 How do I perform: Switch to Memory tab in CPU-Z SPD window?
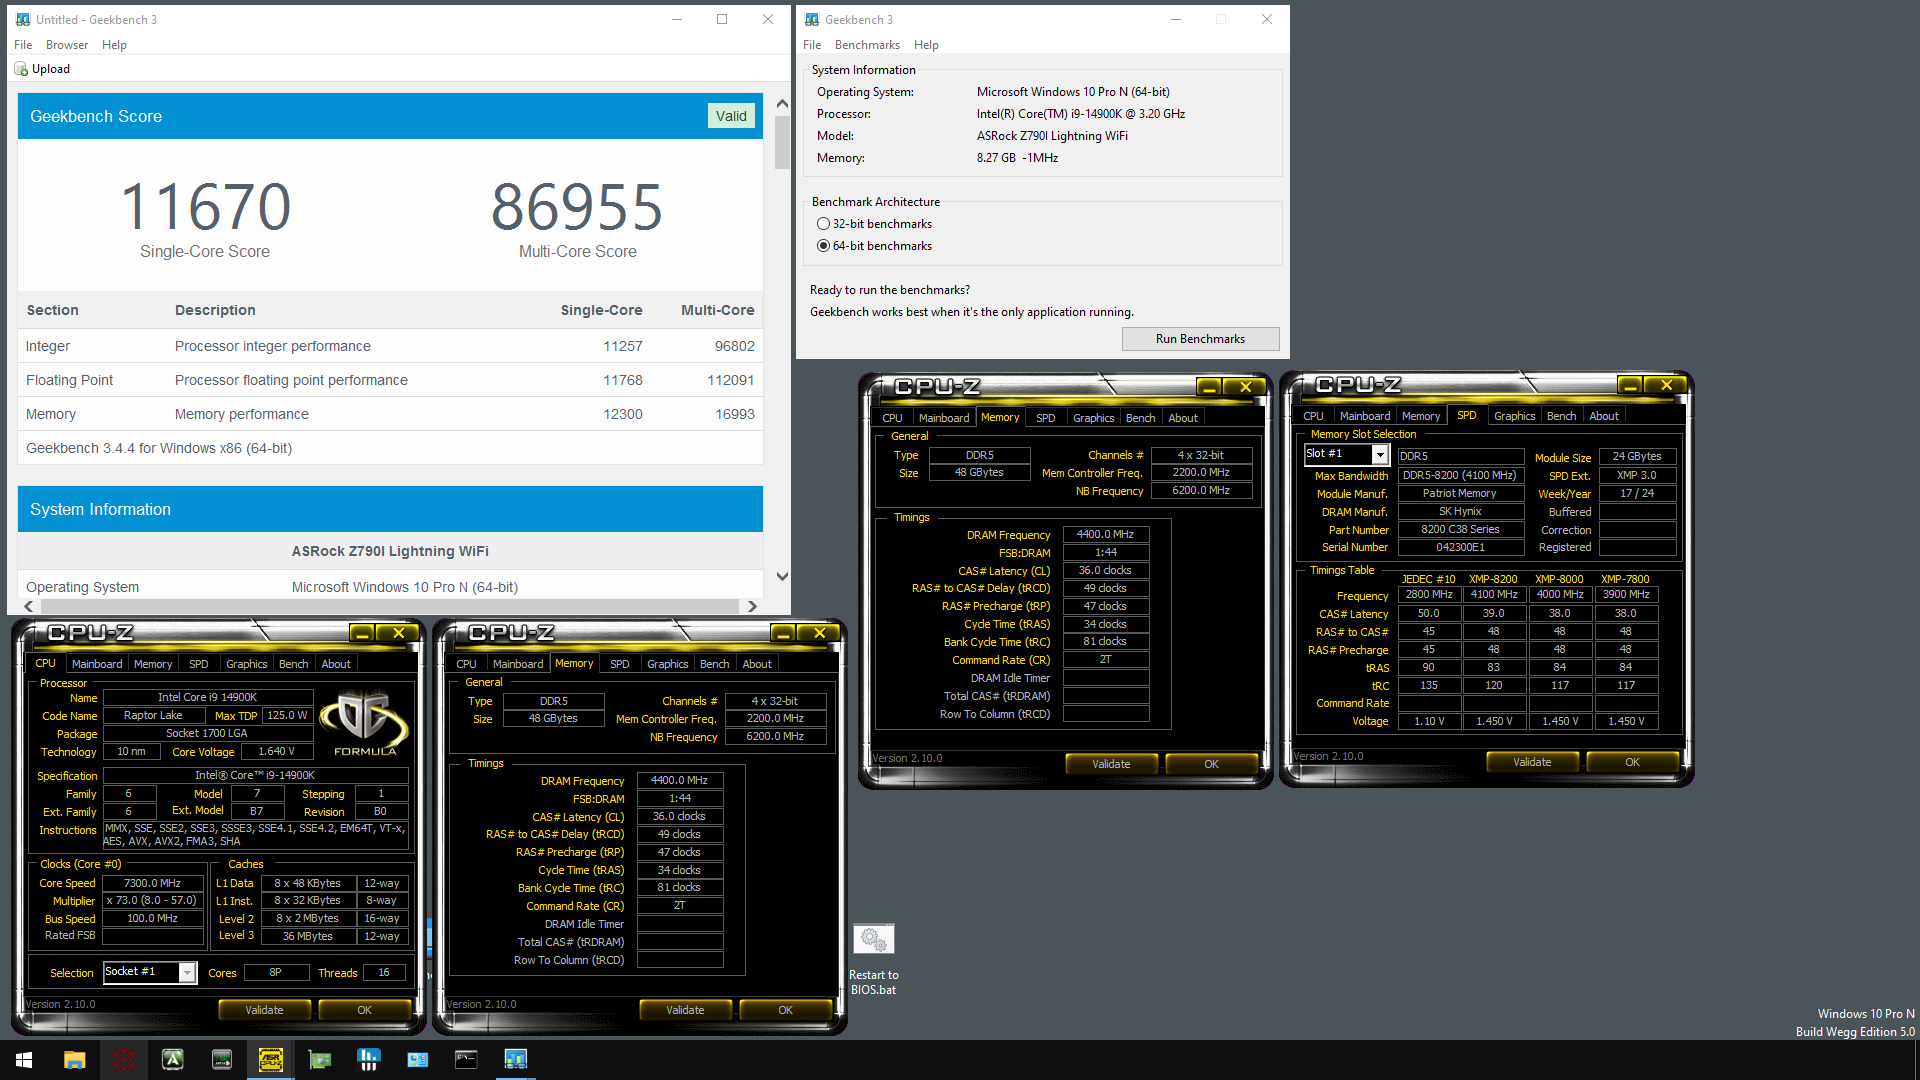(1421, 416)
